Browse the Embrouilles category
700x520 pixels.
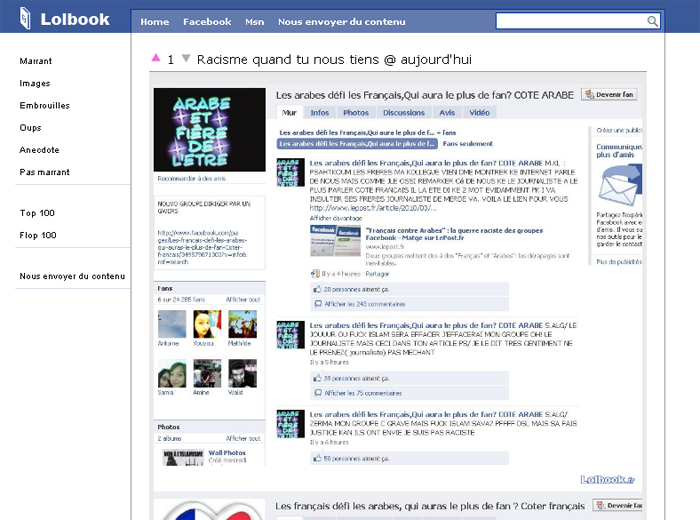(45, 105)
